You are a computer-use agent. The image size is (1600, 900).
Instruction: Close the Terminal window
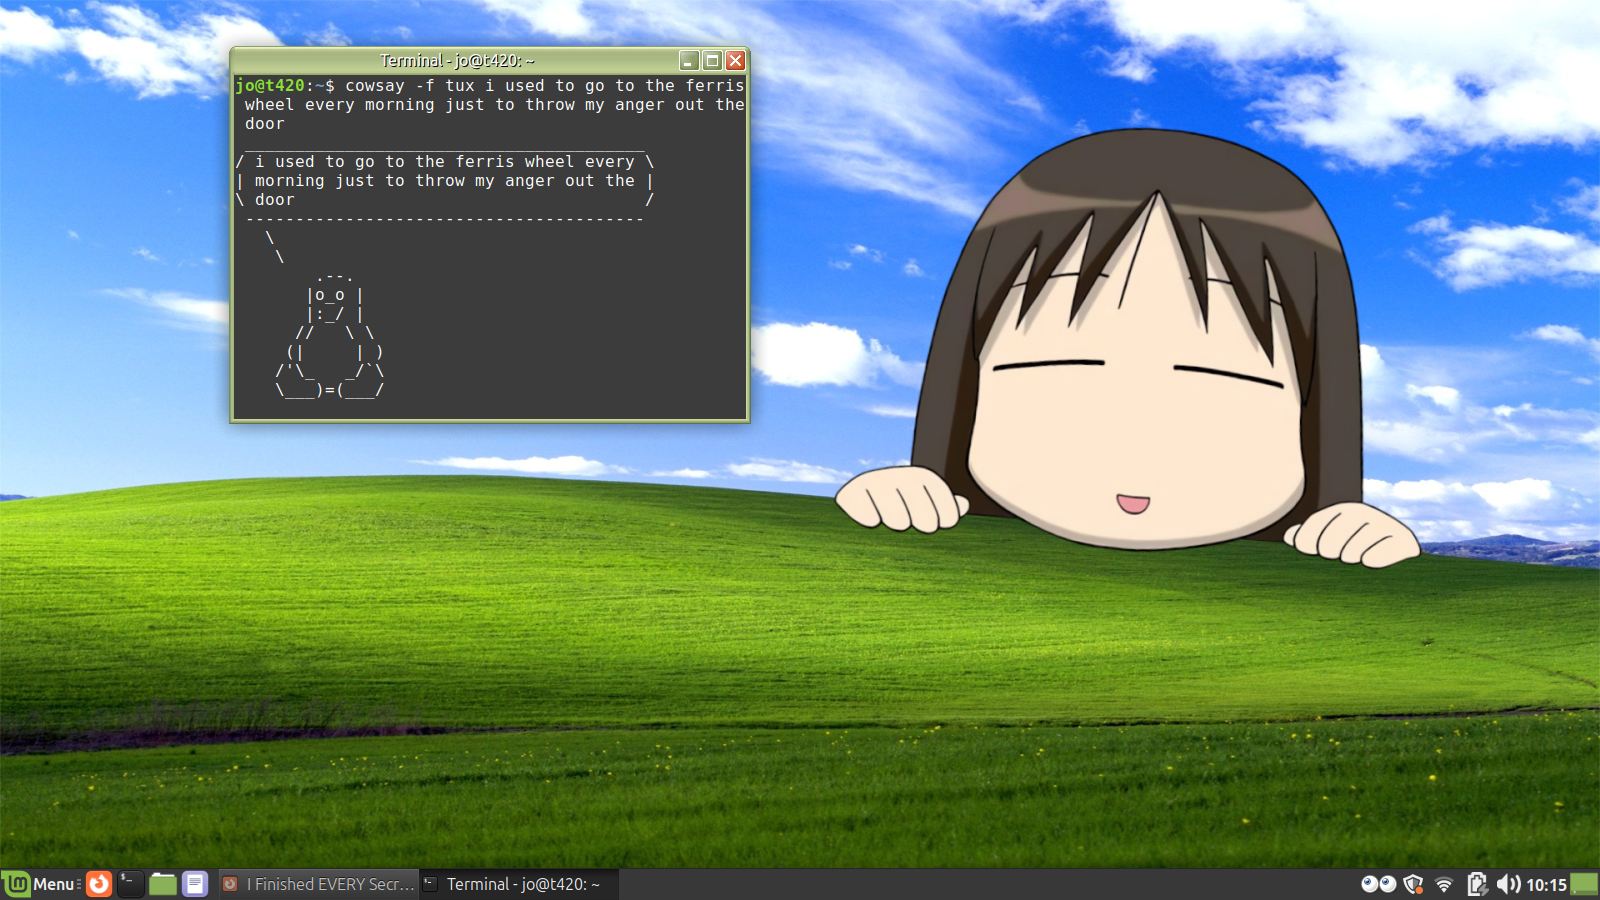(735, 61)
